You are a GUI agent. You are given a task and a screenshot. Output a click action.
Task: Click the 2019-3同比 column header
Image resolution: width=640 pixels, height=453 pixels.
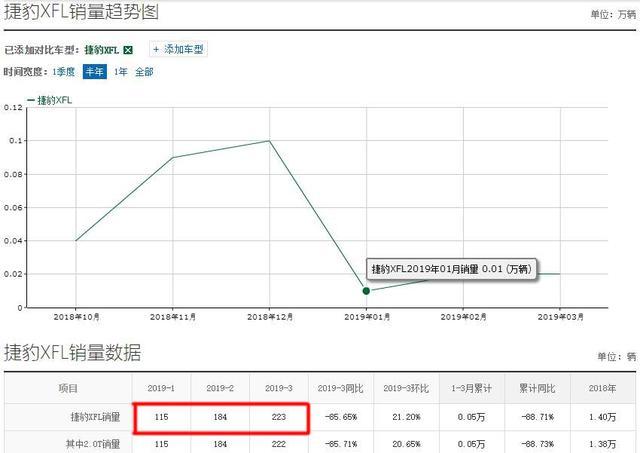(x=341, y=388)
